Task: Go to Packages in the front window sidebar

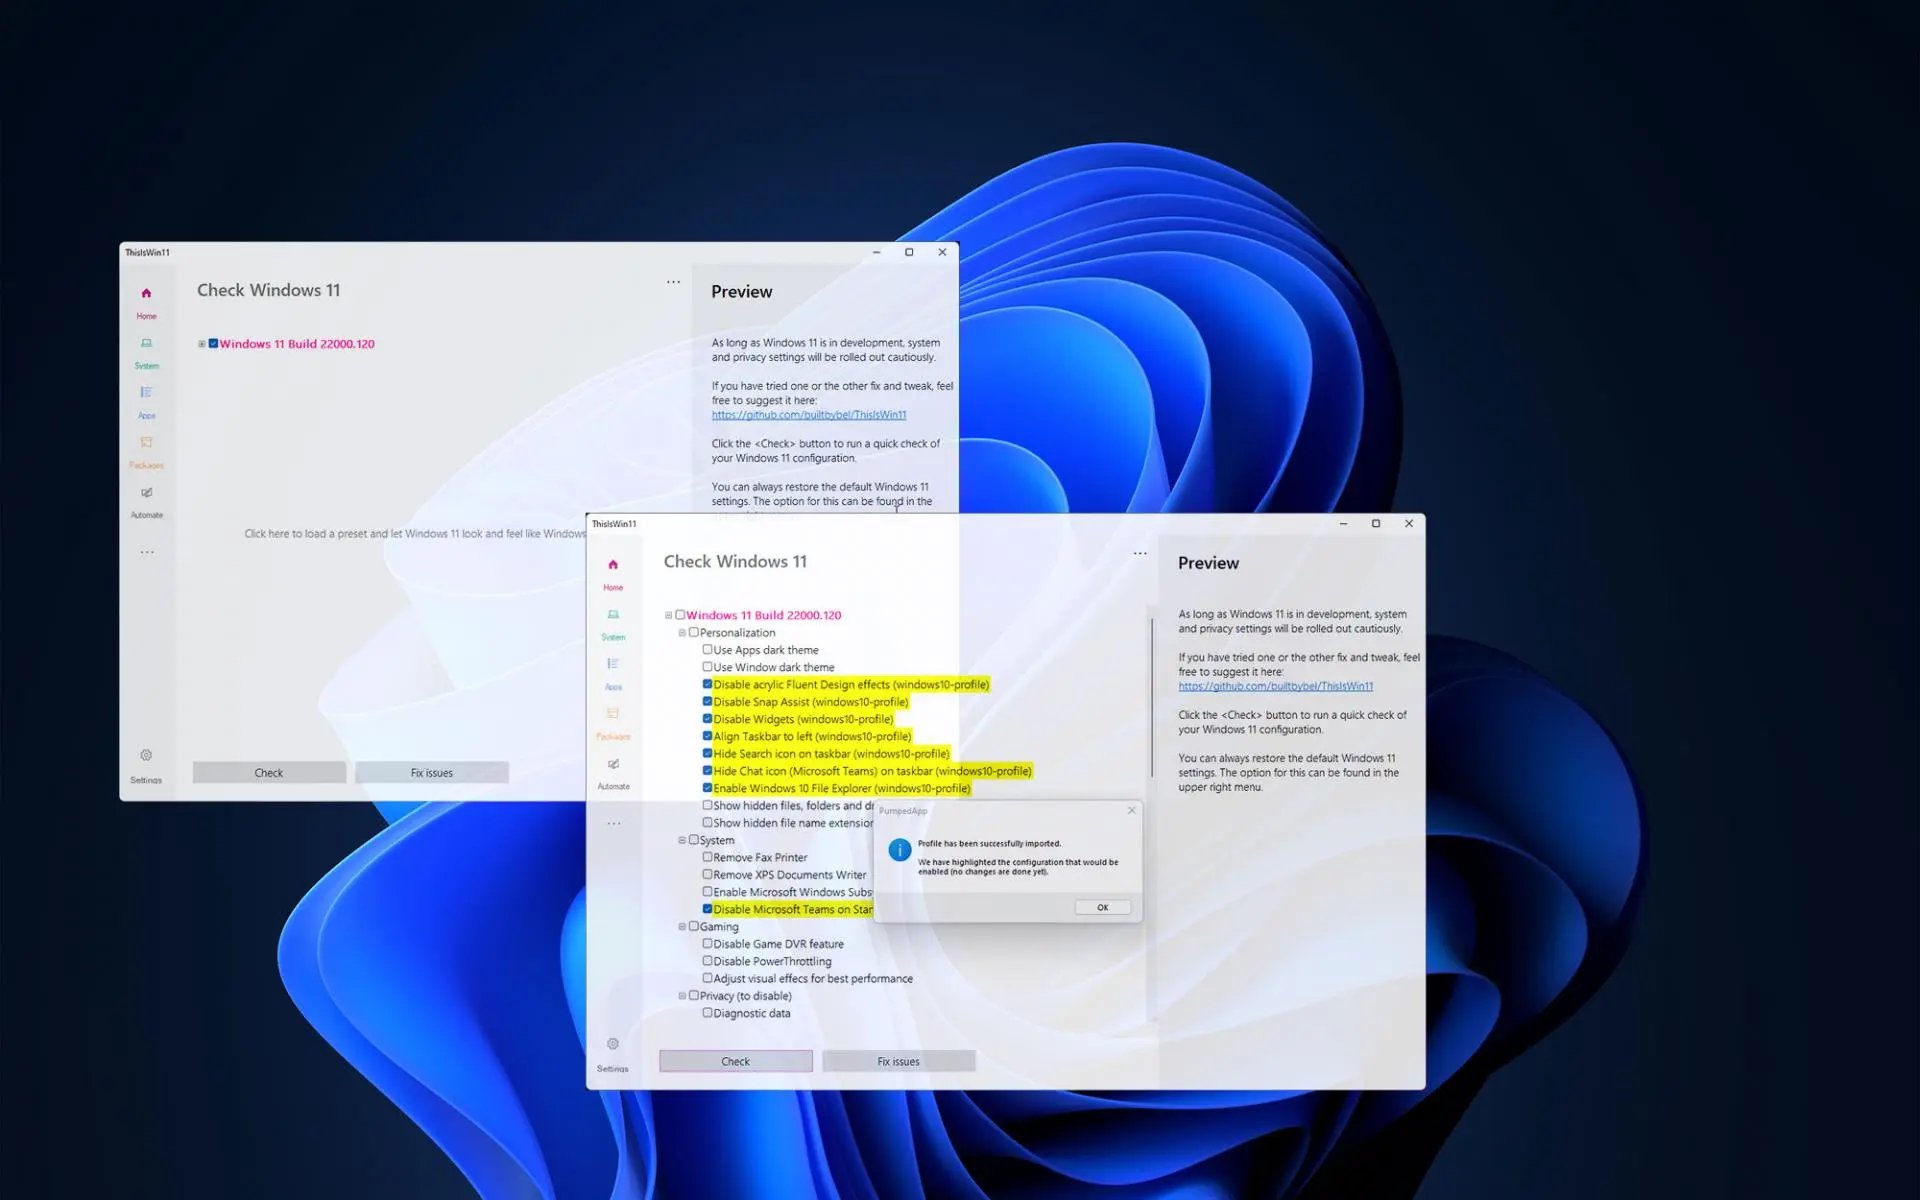Action: tap(613, 723)
